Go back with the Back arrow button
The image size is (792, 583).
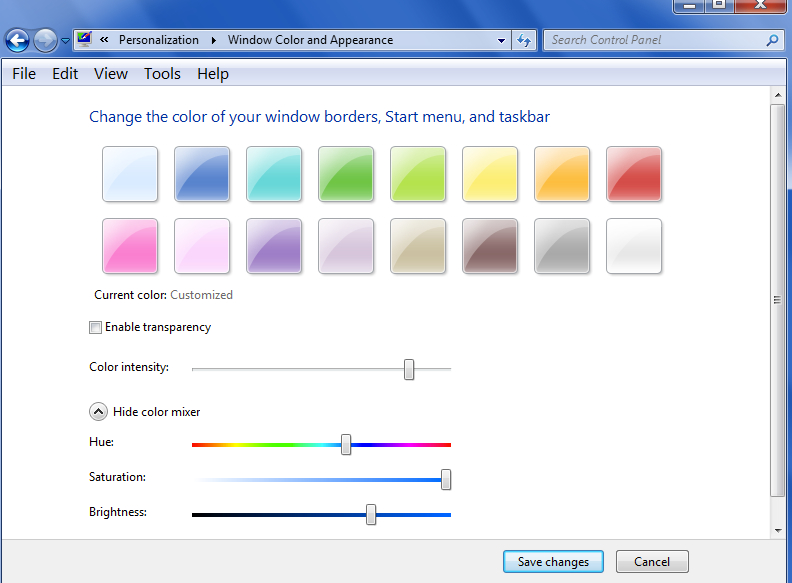click(x=18, y=40)
